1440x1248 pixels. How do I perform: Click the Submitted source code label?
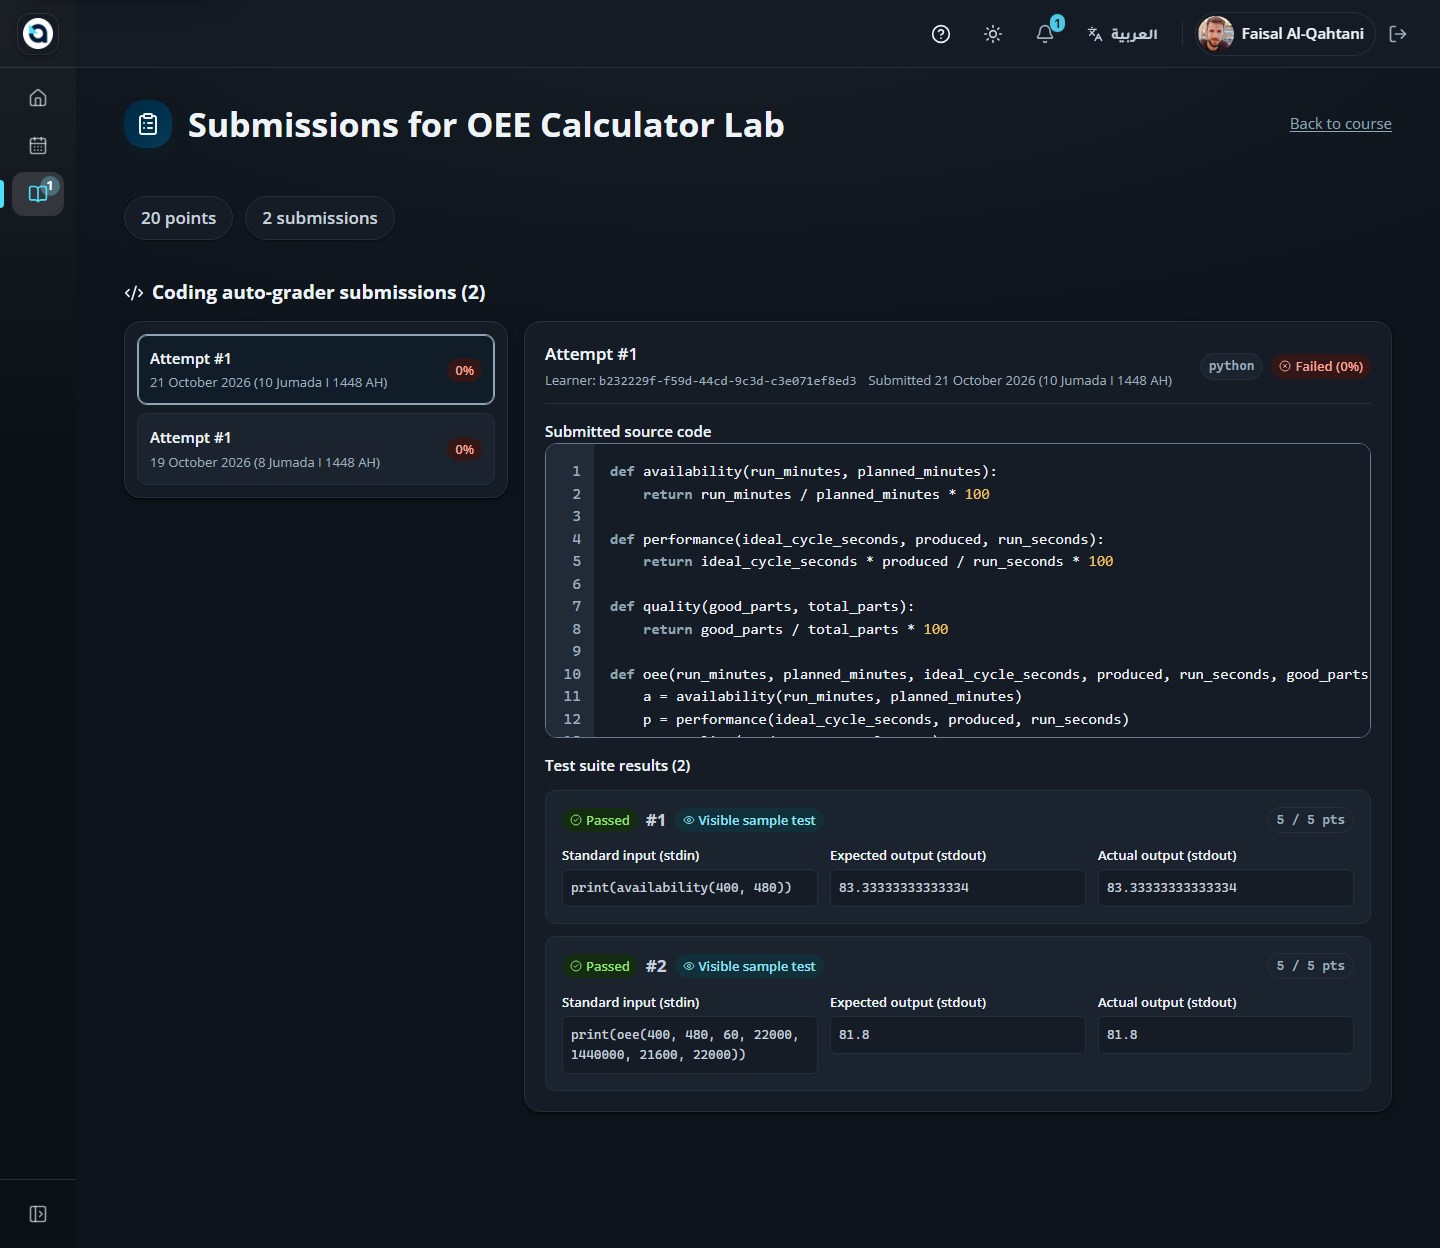pos(628,432)
